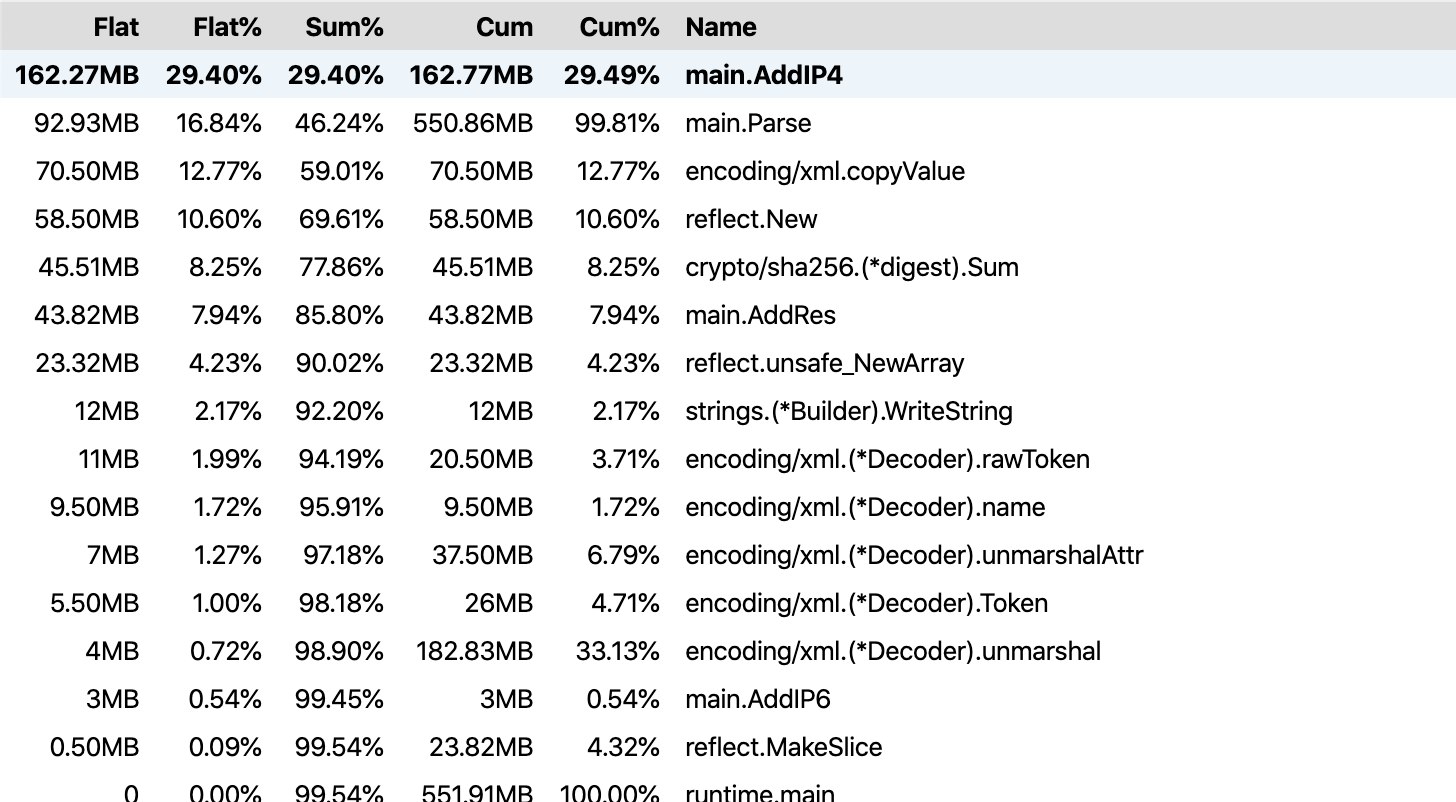Image resolution: width=1456 pixels, height=802 pixels.
Task: Select strings.(*Builder).WriteString row
Action: pyautogui.click(x=728, y=411)
